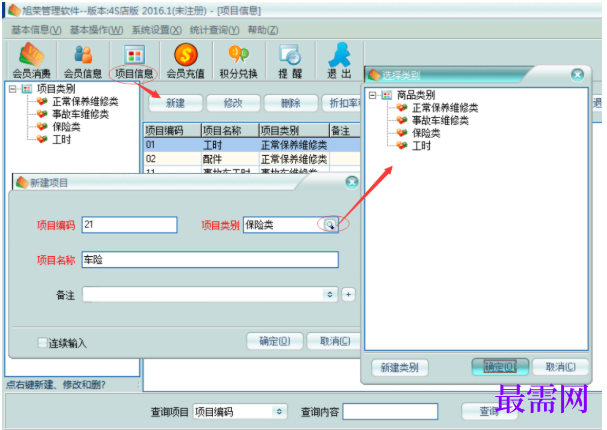Viewport: 607px width, 430px height.
Task: Expand the 备注 combo box arrow
Action: tap(330, 295)
